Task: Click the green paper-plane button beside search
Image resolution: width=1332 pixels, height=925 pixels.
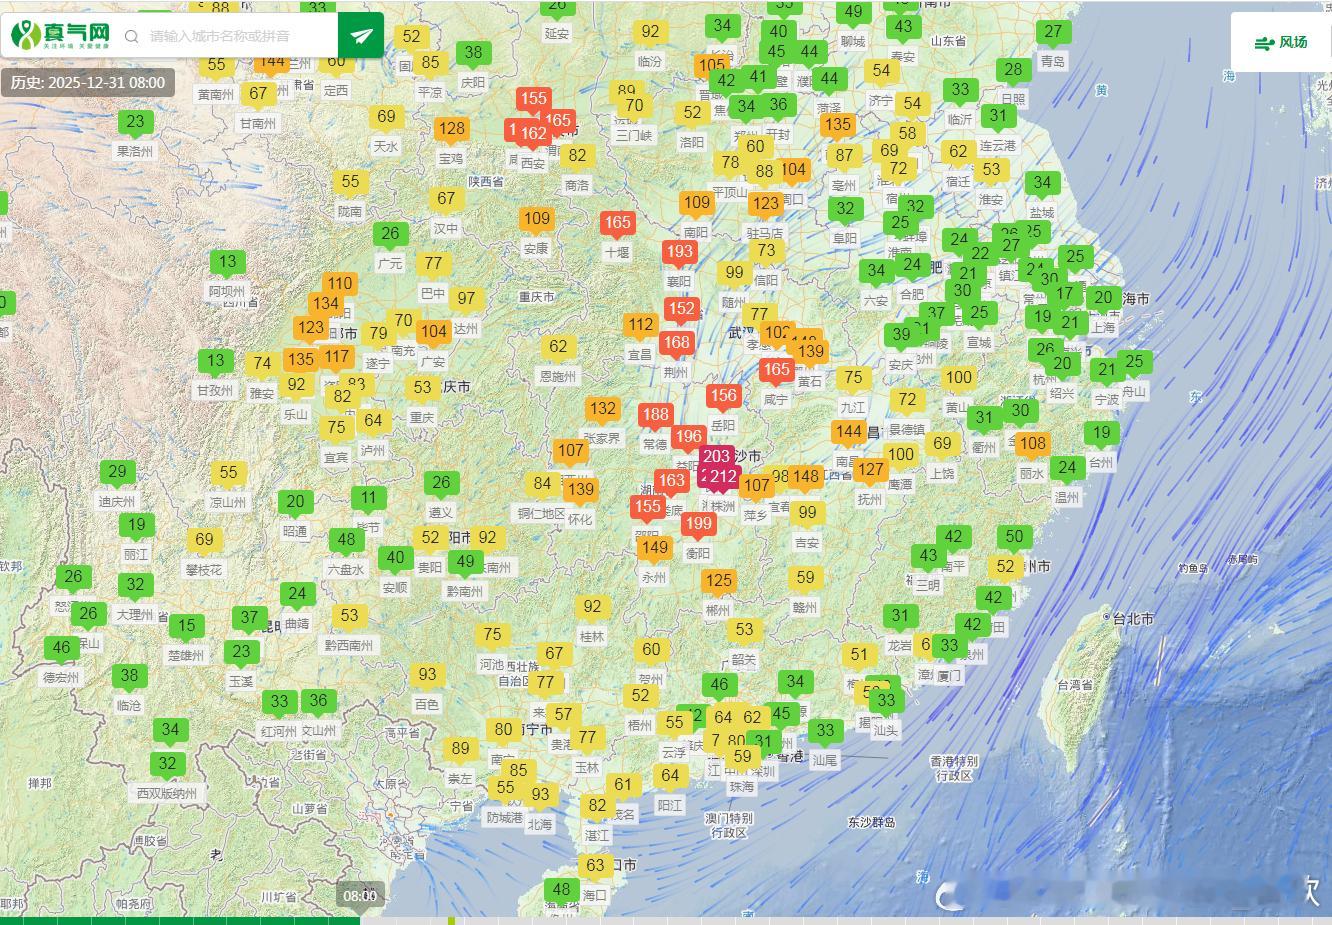Action: click(x=359, y=34)
